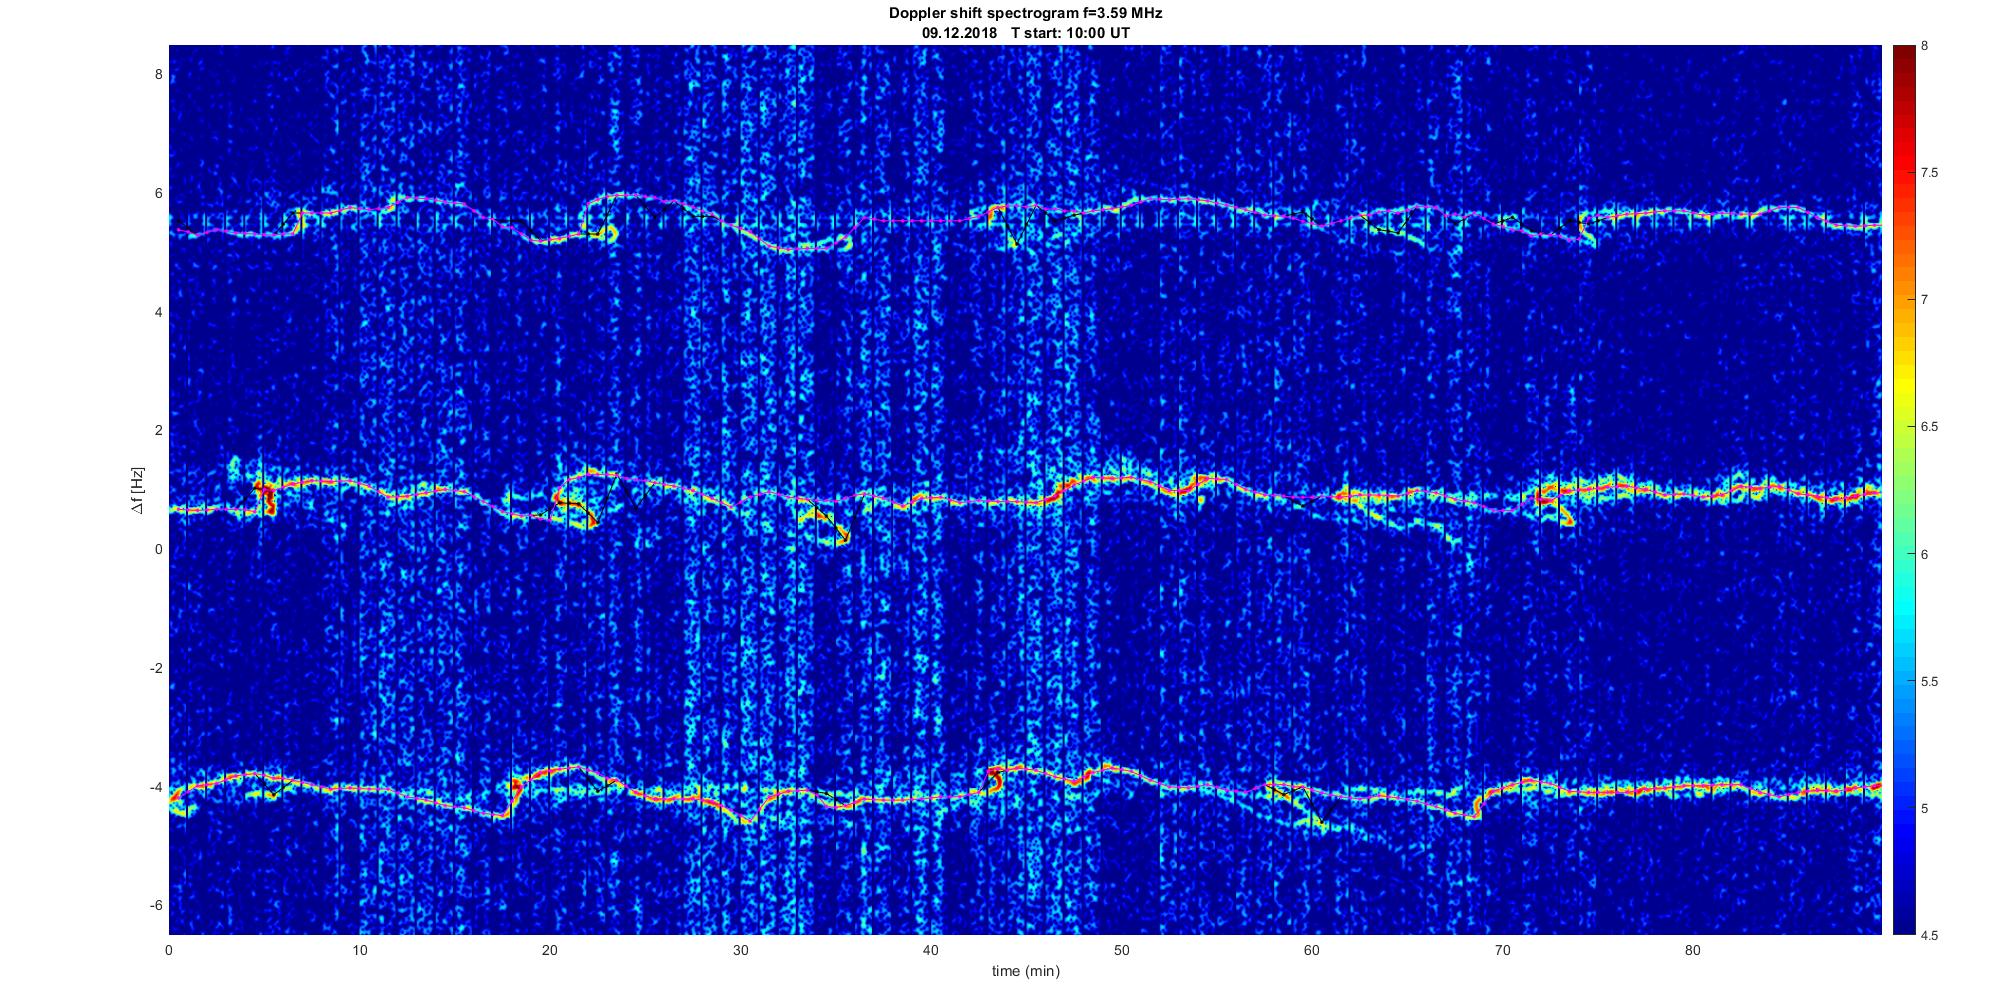The height and width of the screenshot is (1003, 2000).
Task: Click the y-axis label 'Δf [Hz]'
Action: [x=137, y=491]
